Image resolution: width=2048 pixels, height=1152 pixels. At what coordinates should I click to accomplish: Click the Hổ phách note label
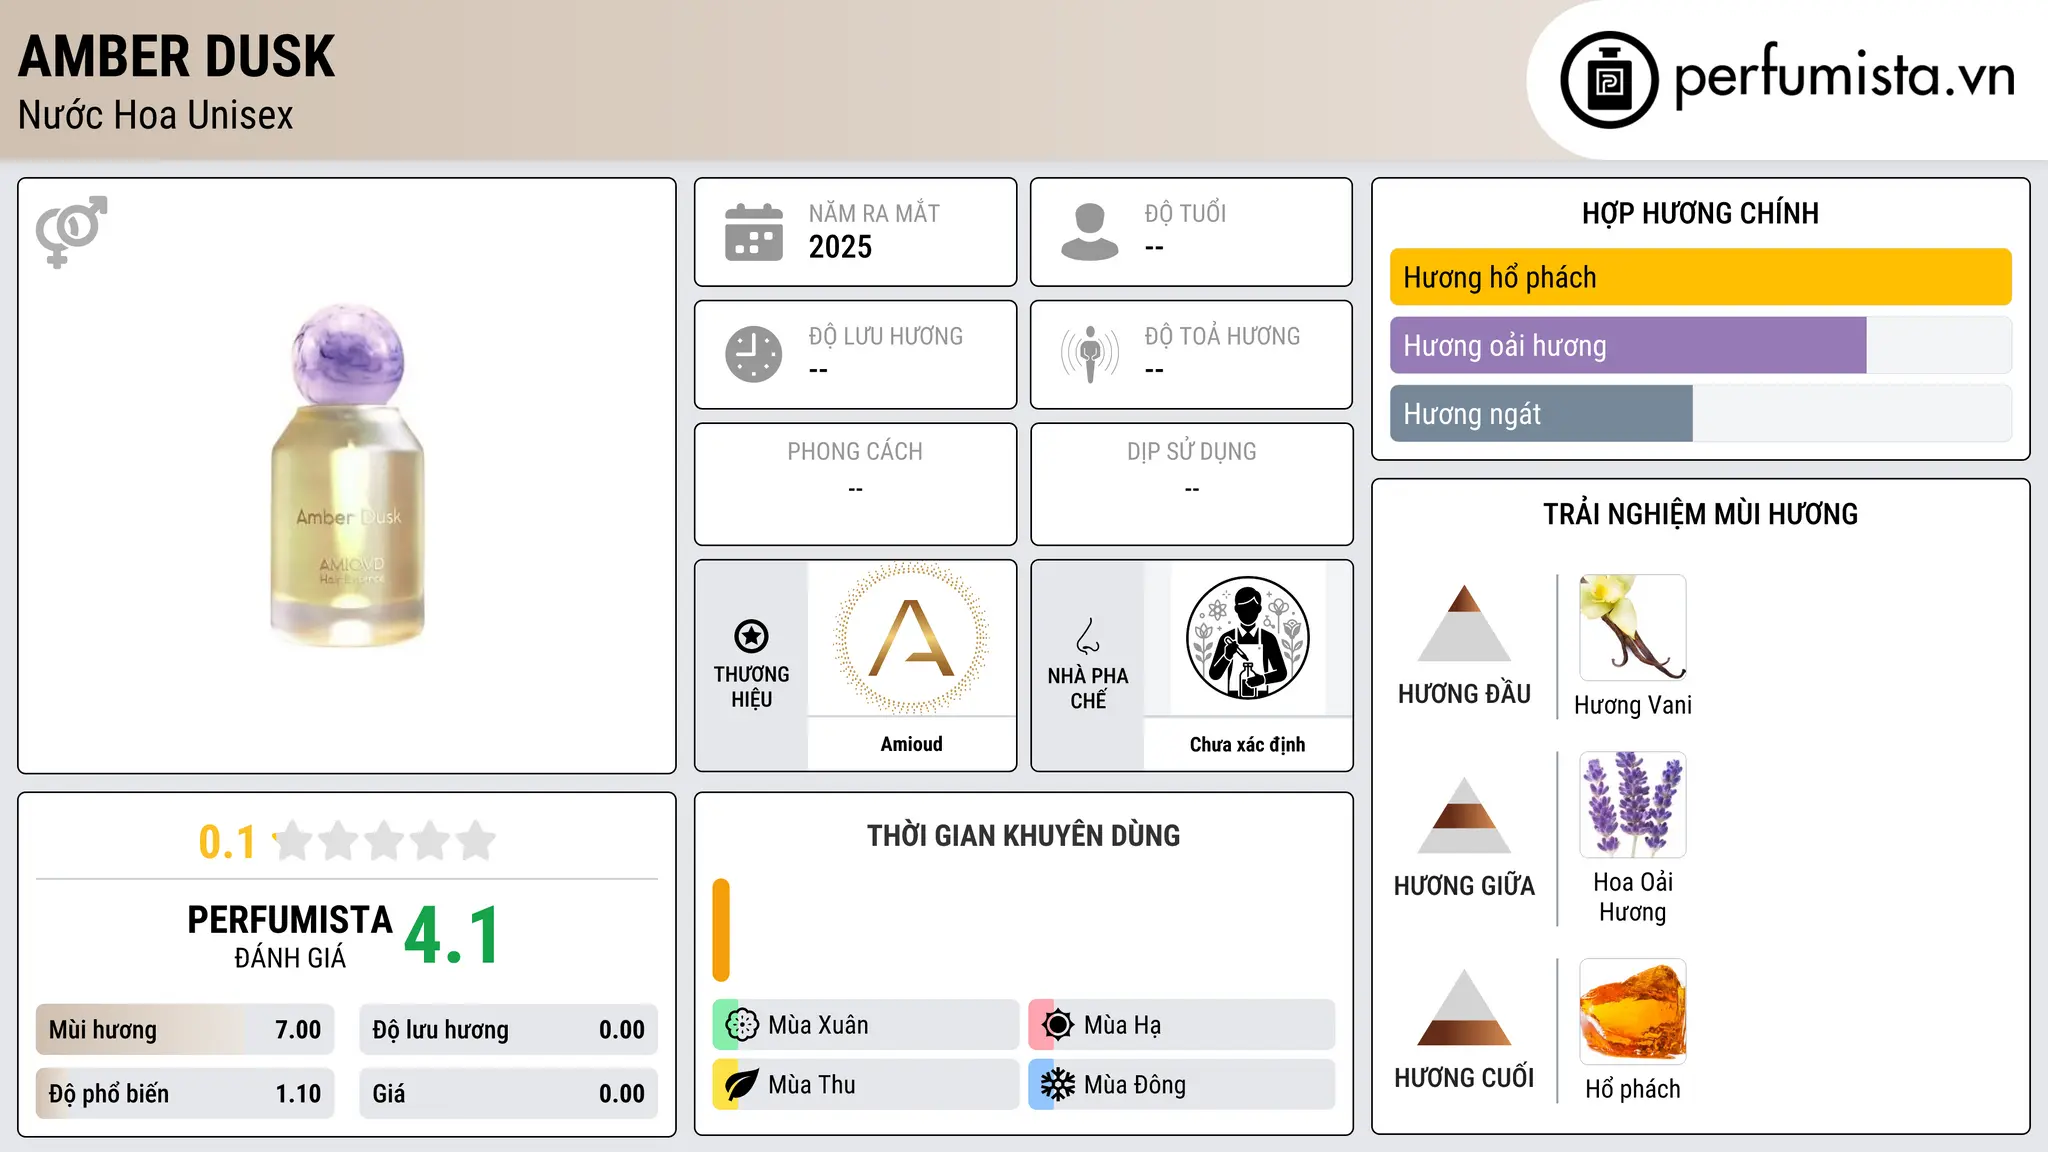(x=1633, y=1089)
